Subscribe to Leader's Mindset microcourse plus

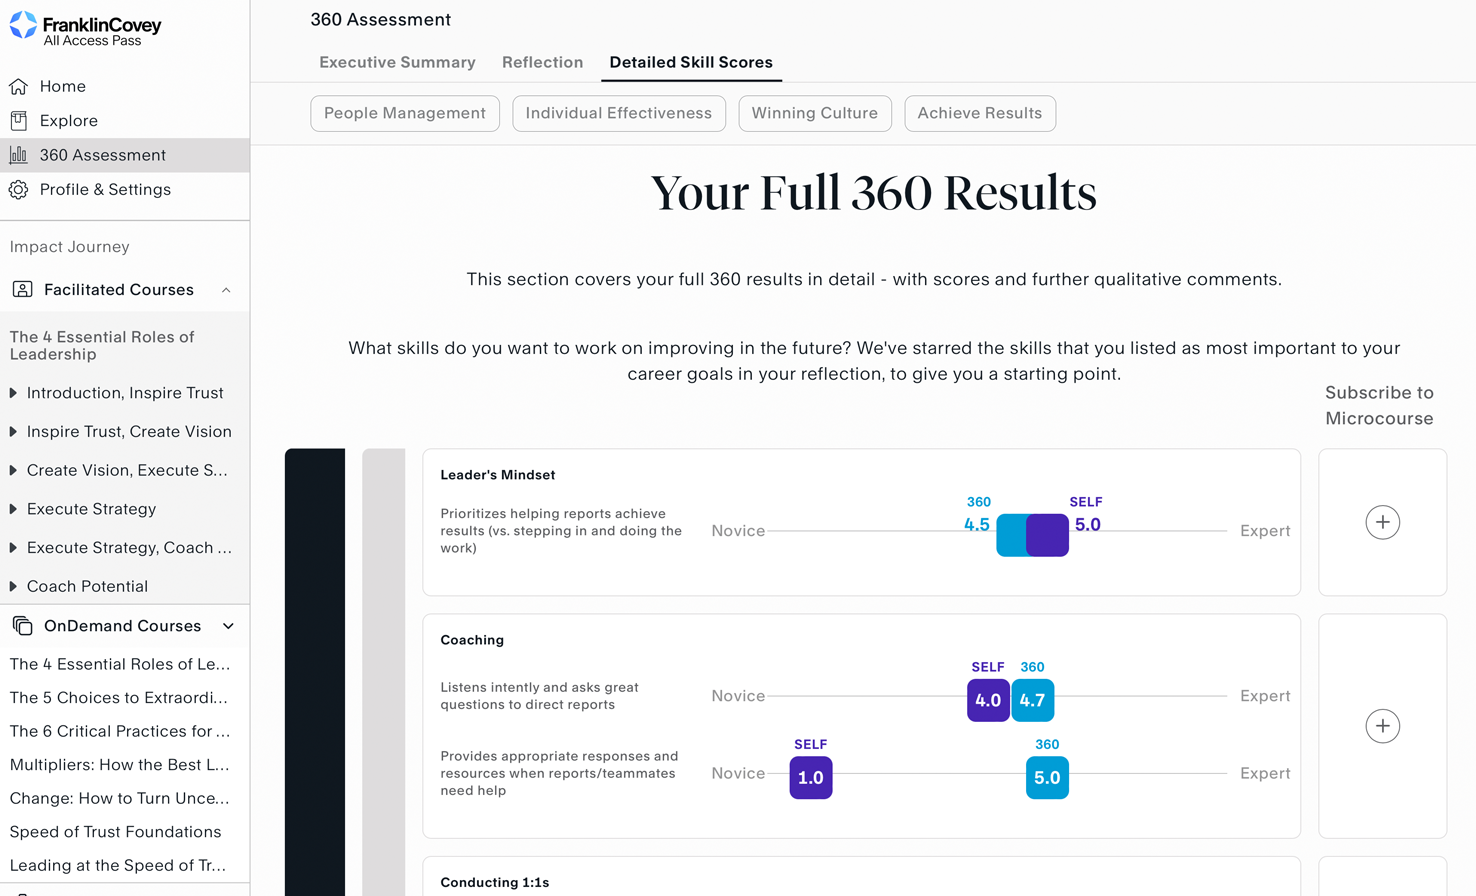pyautogui.click(x=1382, y=522)
